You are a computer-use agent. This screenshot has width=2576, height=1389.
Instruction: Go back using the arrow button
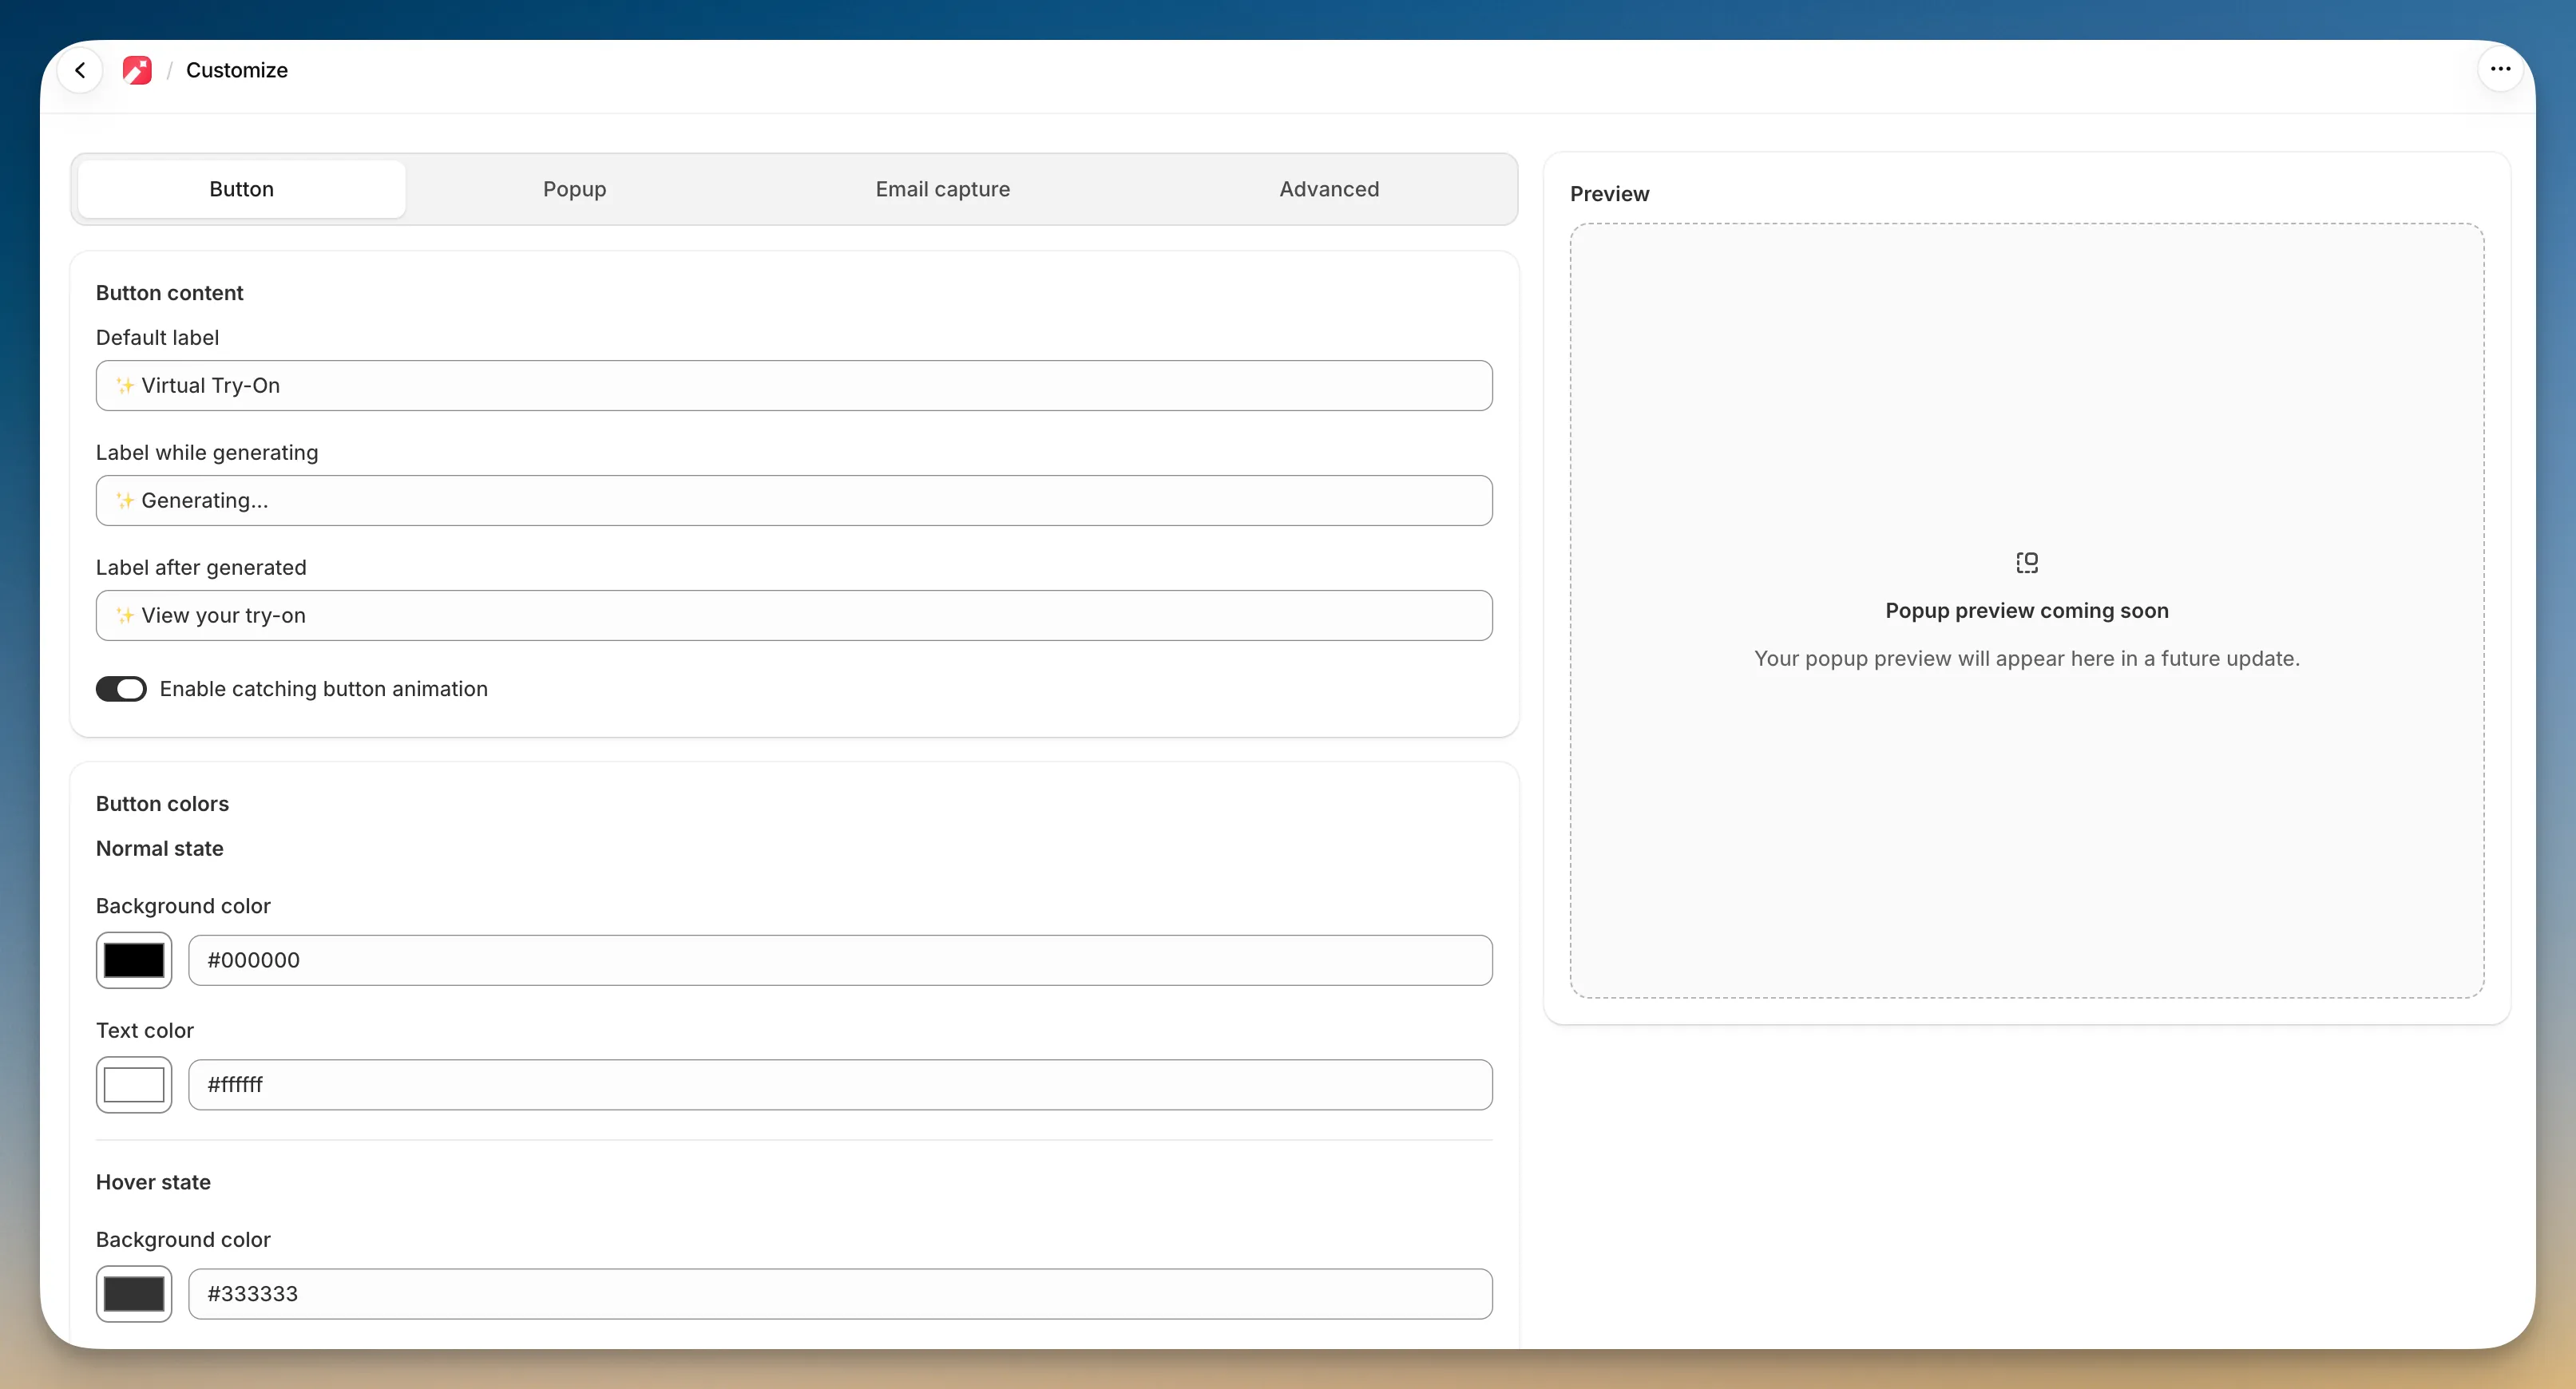[80, 70]
